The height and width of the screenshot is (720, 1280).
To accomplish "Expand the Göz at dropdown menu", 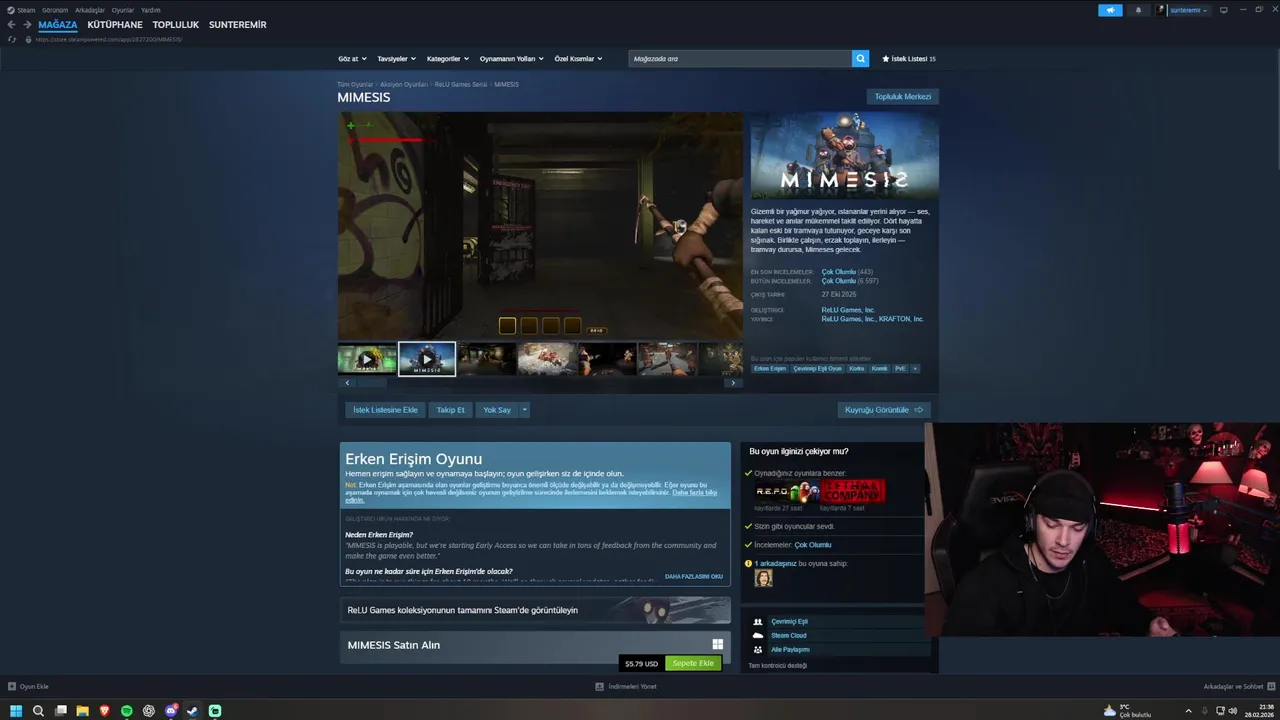I will pyautogui.click(x=351, y=59).
